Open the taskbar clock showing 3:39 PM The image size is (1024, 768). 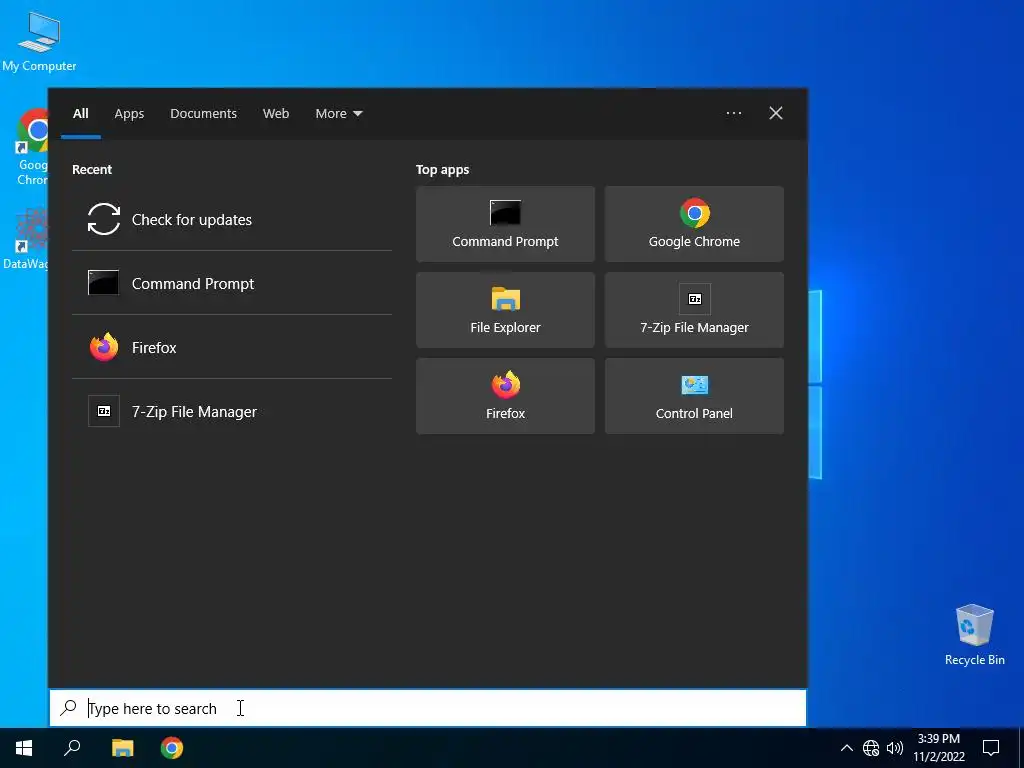pos(939,748)
